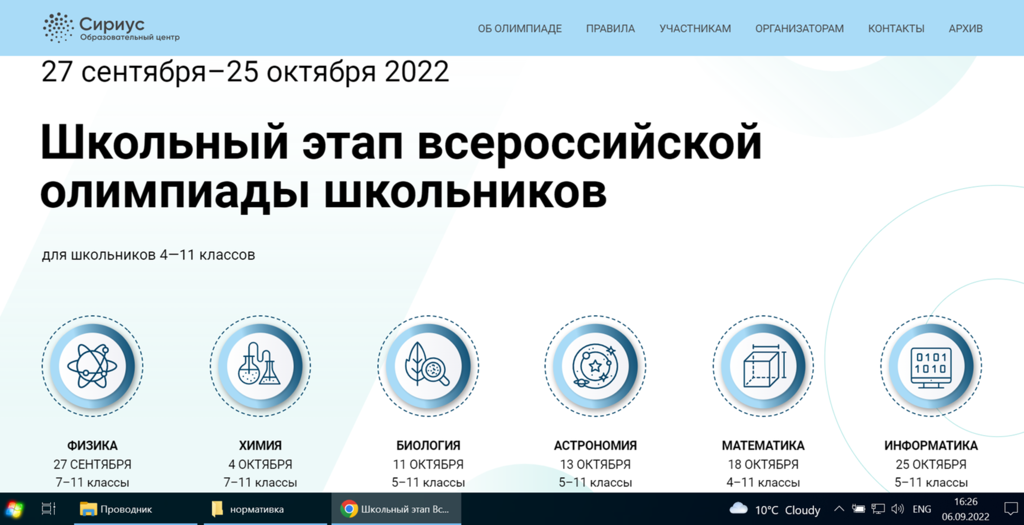Click the 4–11 классы text under Математика

click(763, 483)
